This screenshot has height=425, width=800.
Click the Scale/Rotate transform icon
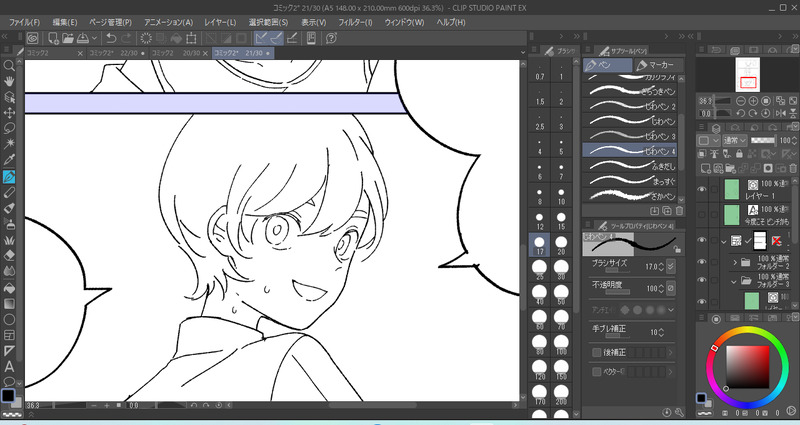pyautogui.click(x=191, y=38)
